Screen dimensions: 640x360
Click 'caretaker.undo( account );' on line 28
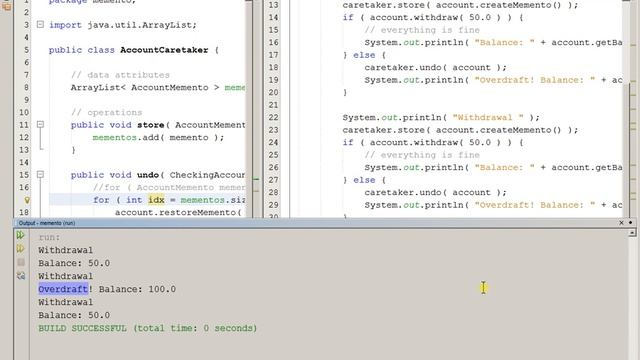tap(436, 192)
